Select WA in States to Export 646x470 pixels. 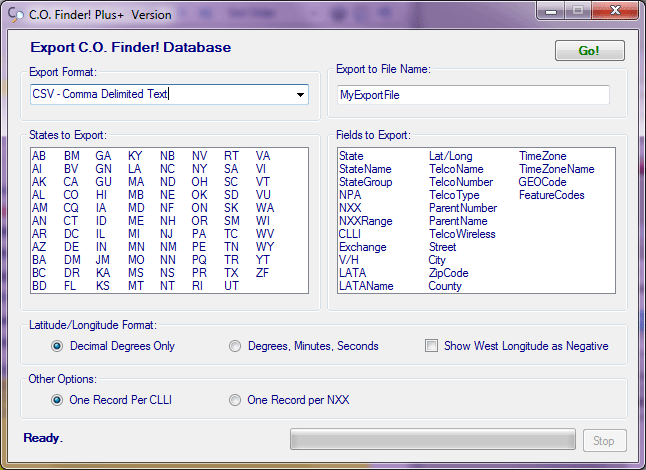[x=264, y=208]
